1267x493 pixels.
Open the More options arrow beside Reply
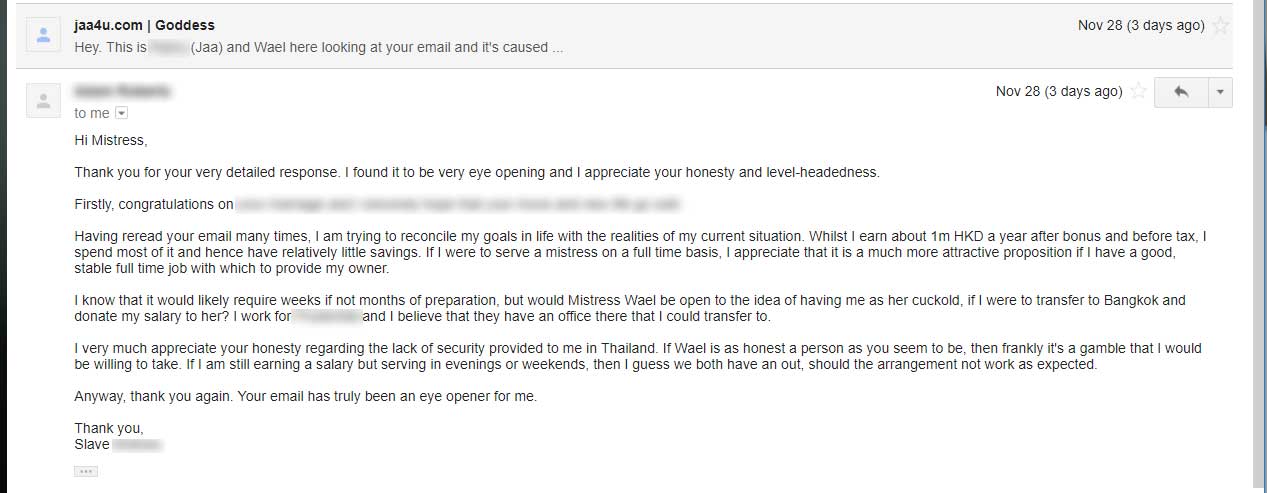click(x=1220, y=92)
